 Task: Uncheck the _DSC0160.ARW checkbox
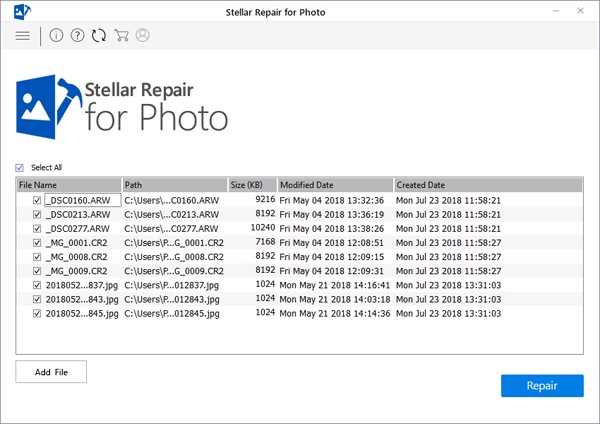click(37, 200)
